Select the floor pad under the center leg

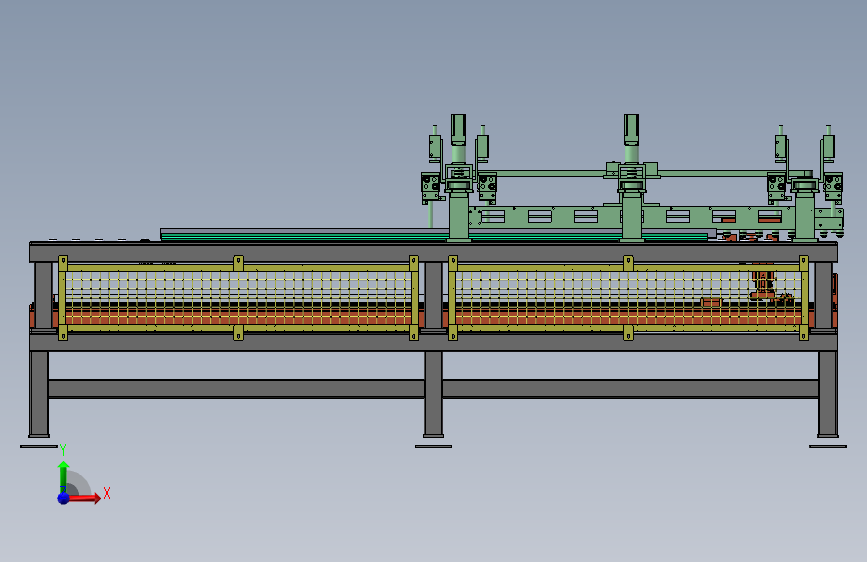point(434,446)
